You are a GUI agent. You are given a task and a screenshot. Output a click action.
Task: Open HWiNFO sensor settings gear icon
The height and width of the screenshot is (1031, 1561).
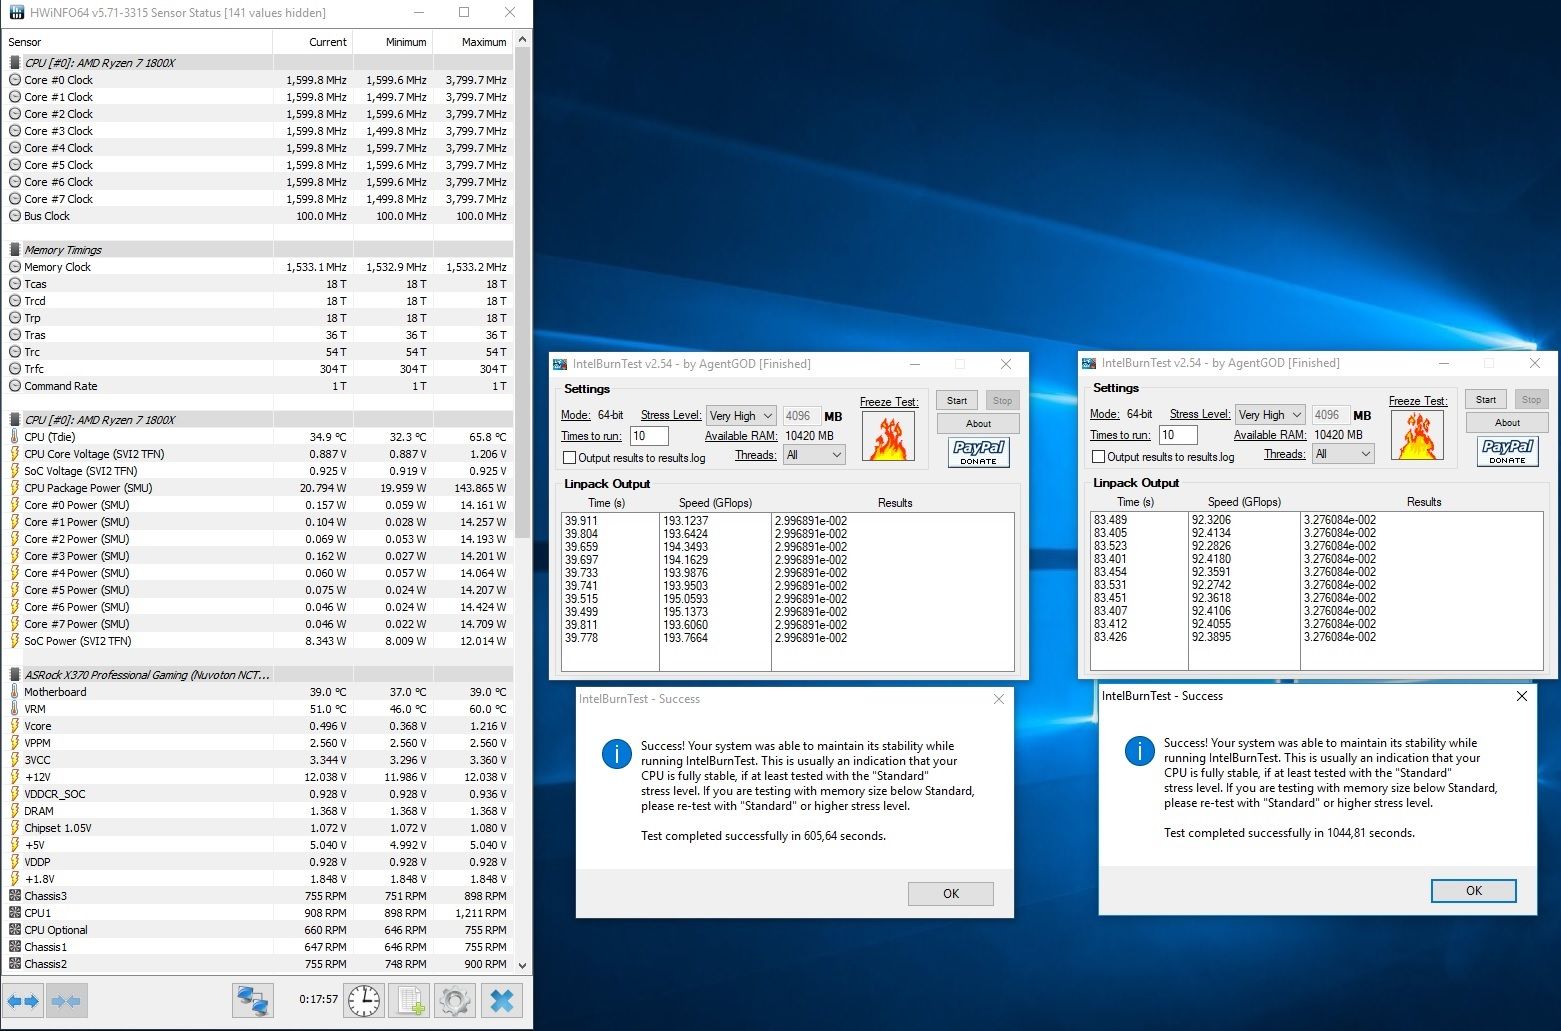tap(454, 1000)
